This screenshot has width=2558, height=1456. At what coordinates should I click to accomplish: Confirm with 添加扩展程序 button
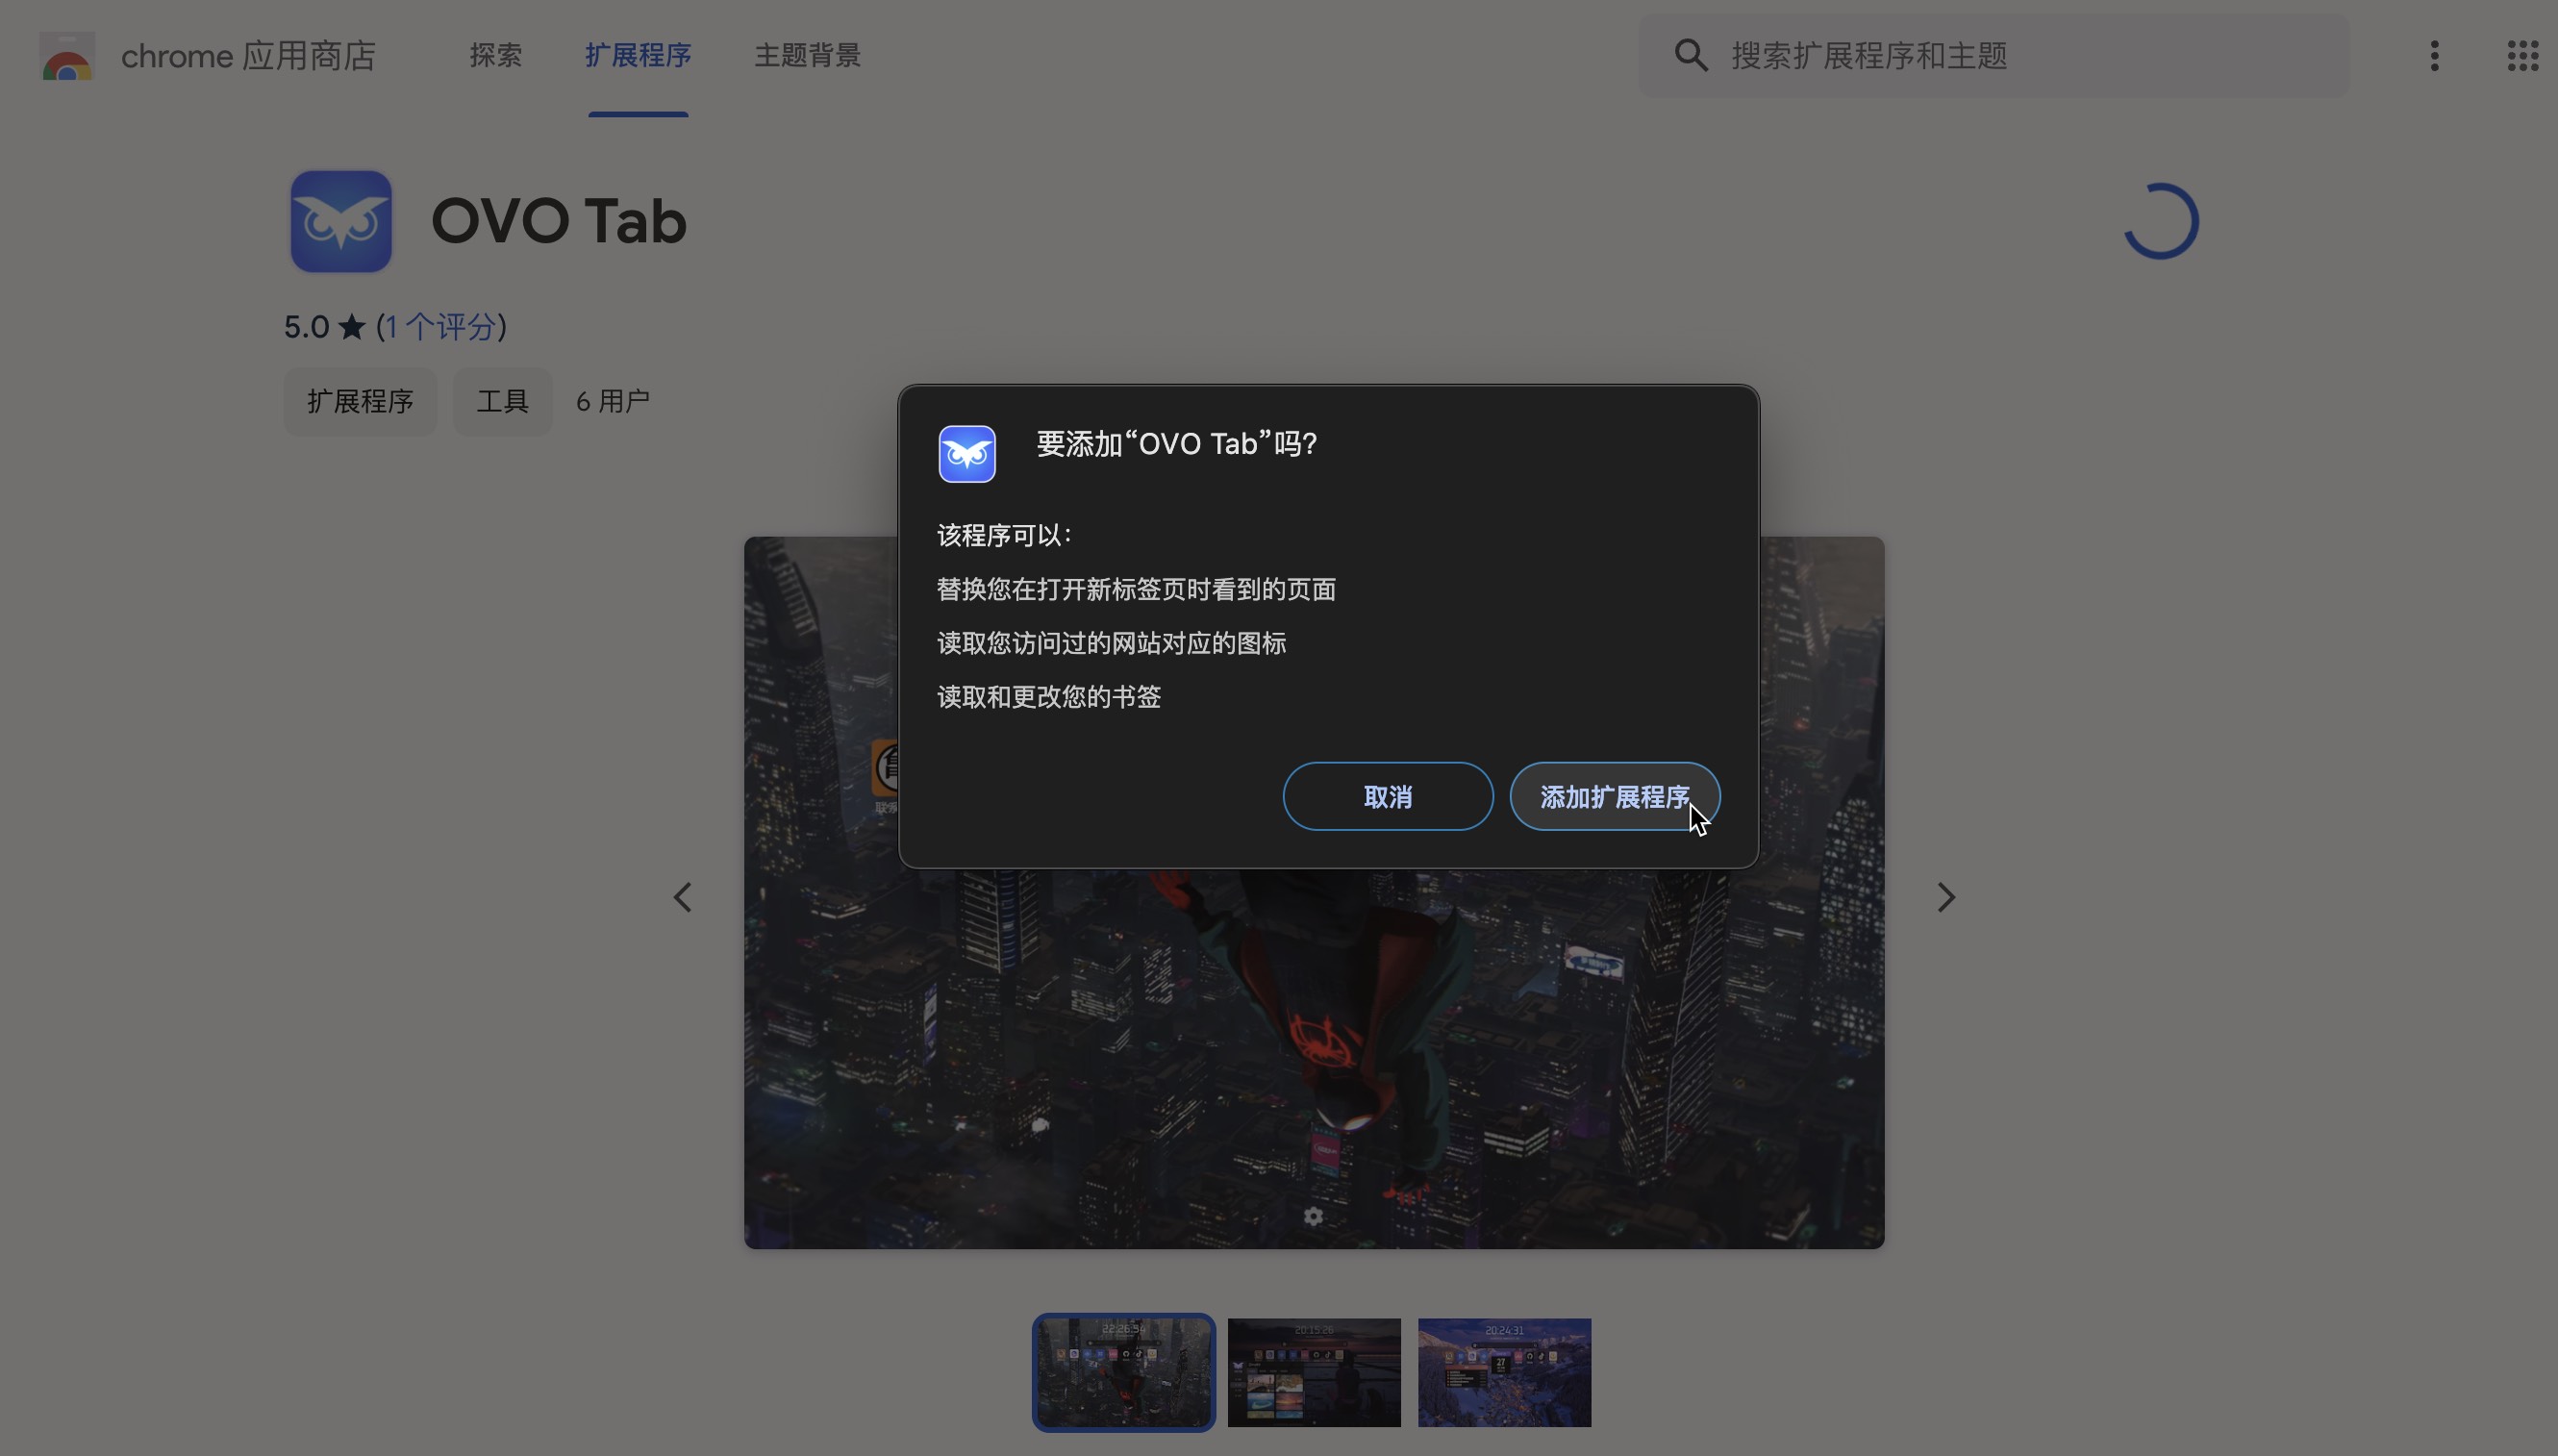tap(1614, 797)
